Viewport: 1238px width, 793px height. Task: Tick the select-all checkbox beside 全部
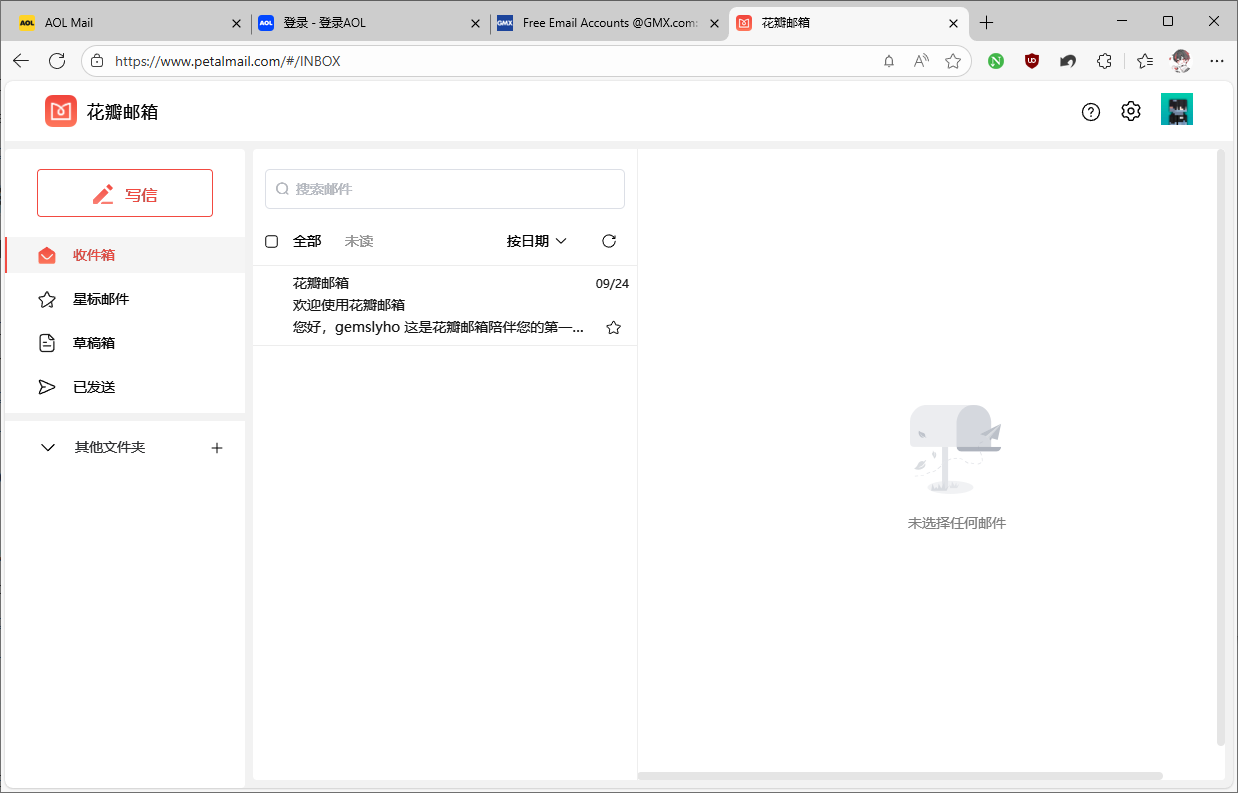point(271,241)
